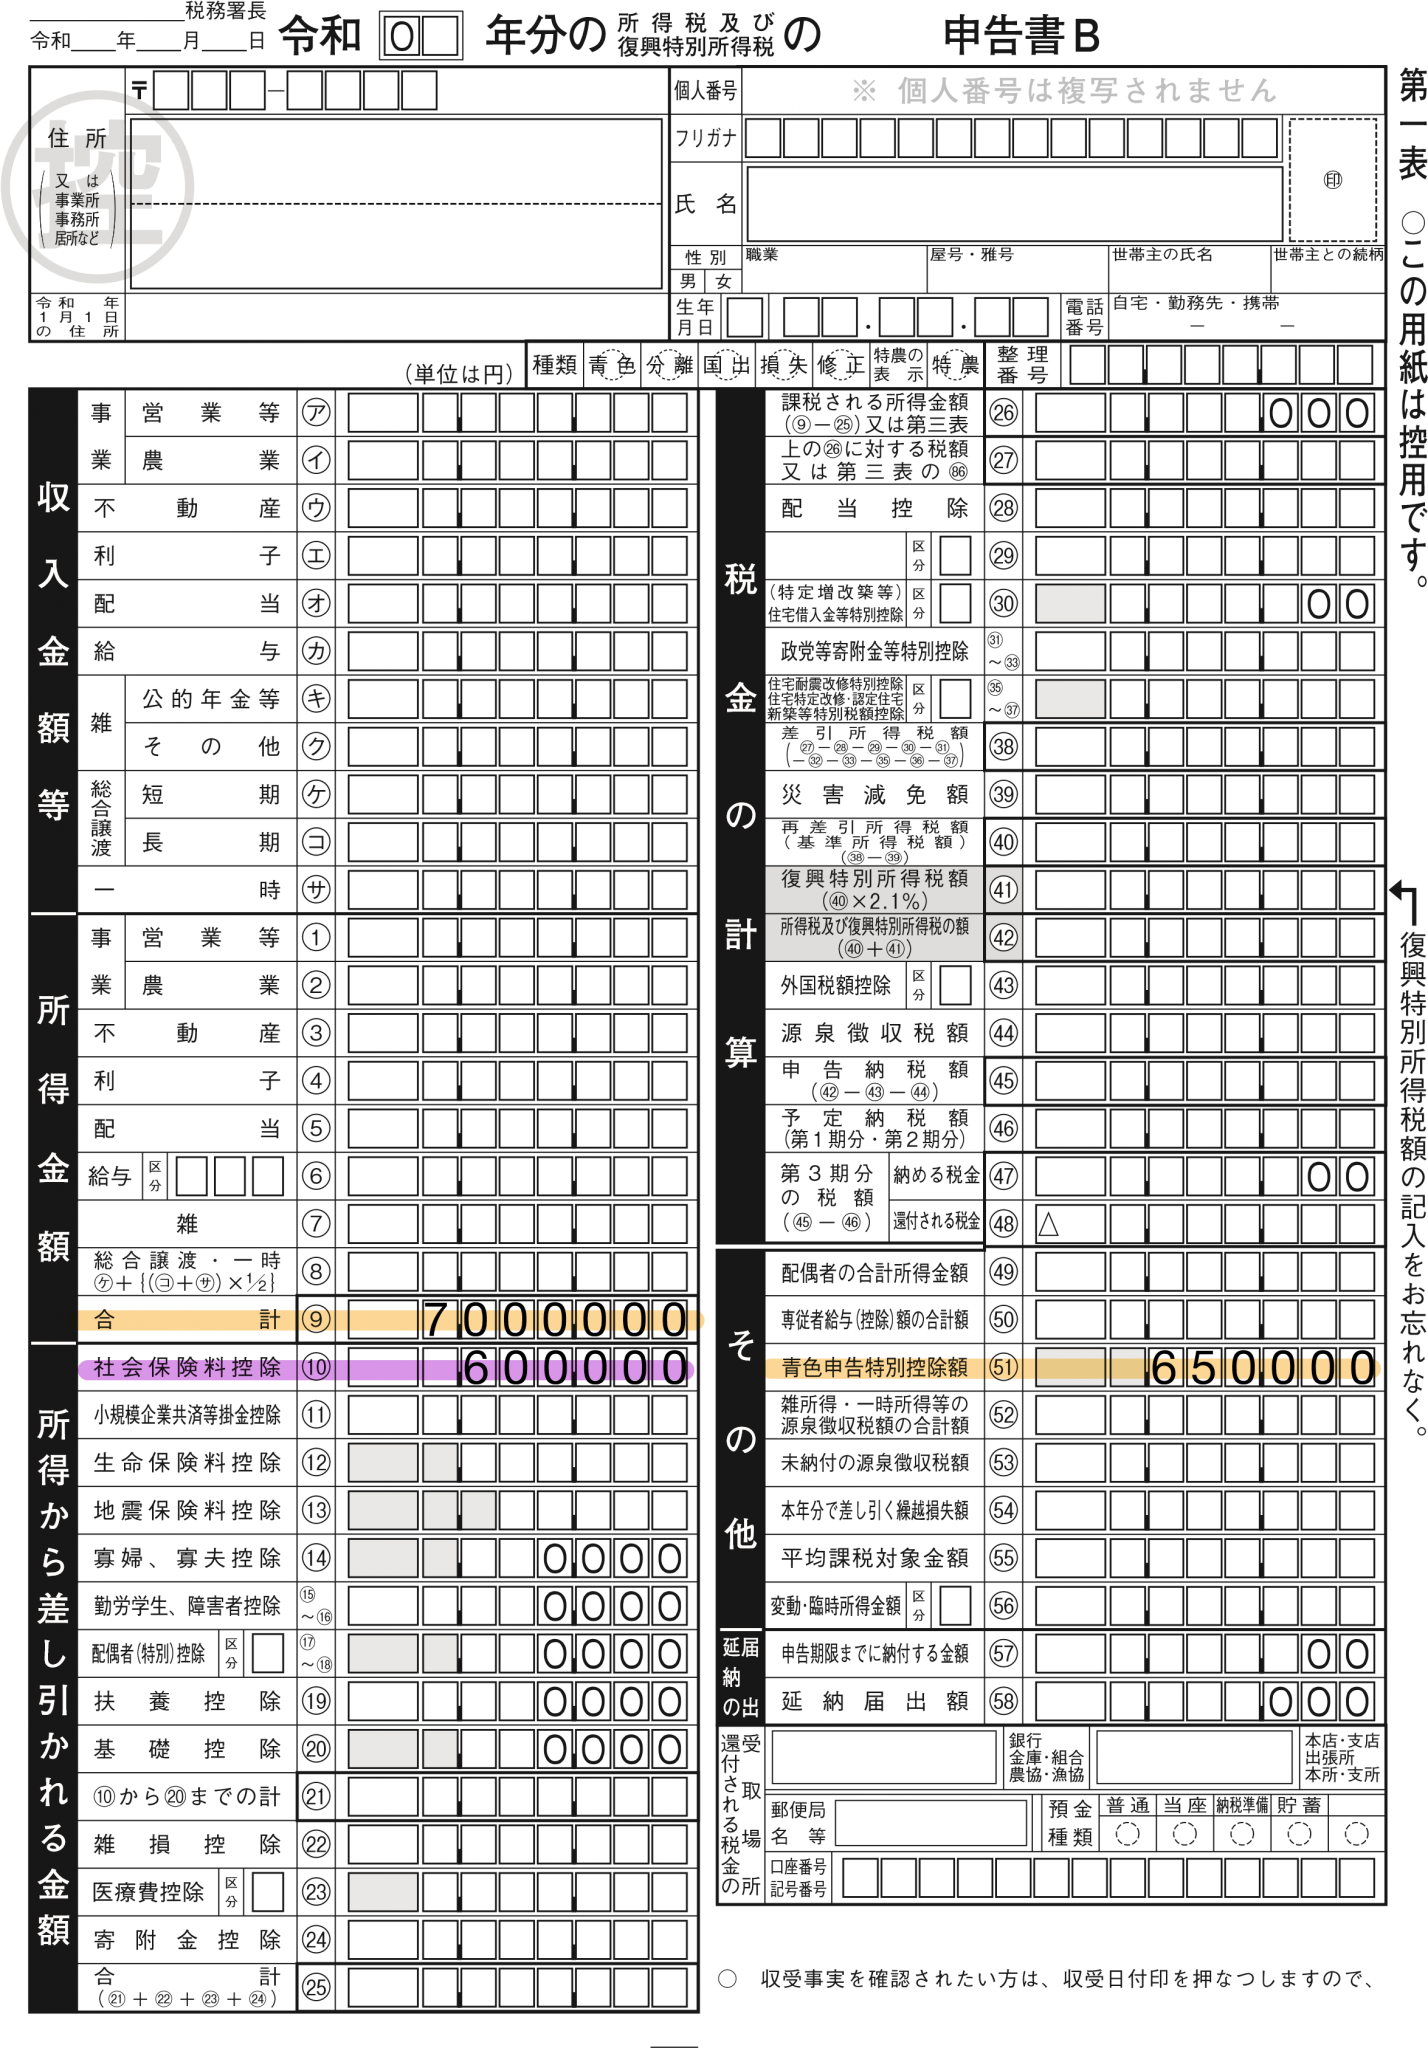Screen dimensions: 1428x2048
Task: Click the circled ⑨ marker on 合計
Action: (316, 1320)
